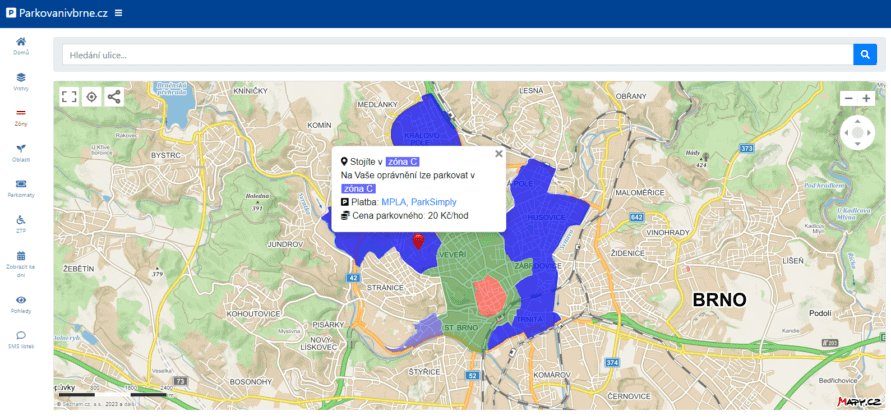
Task: Select Zóny in the sidebar
Action: 21,117
